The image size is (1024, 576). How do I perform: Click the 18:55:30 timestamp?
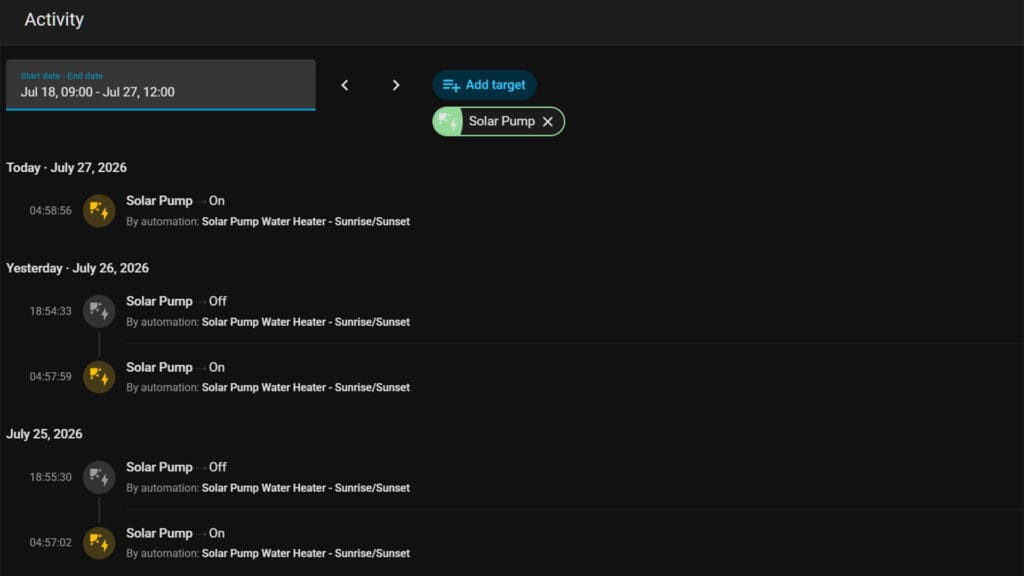click(50, 477)
